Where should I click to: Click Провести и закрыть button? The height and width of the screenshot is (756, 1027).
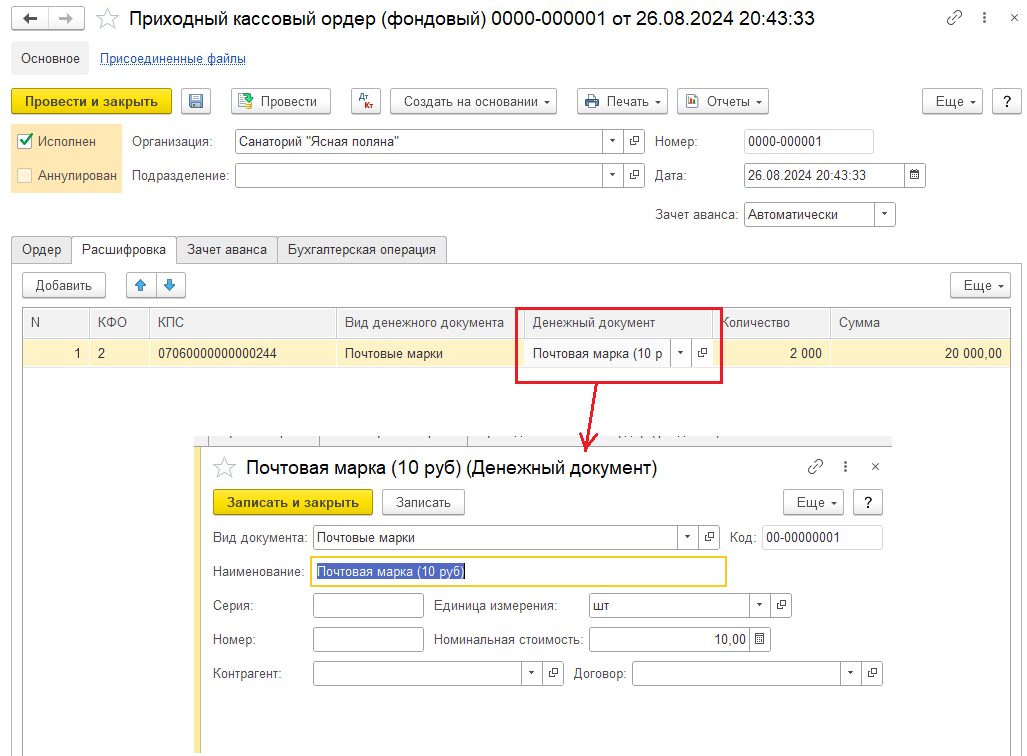92,102
